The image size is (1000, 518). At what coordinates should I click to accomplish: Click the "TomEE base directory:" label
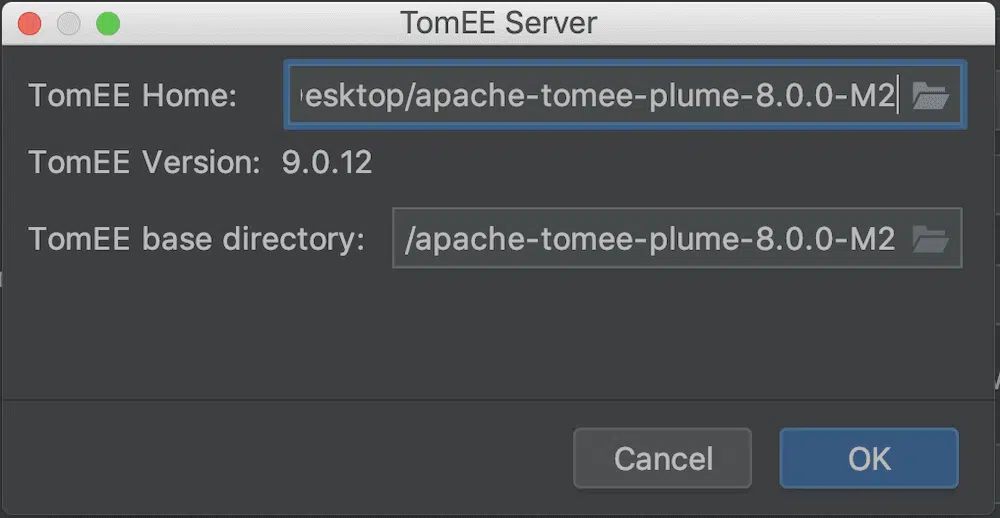point(196,239)
